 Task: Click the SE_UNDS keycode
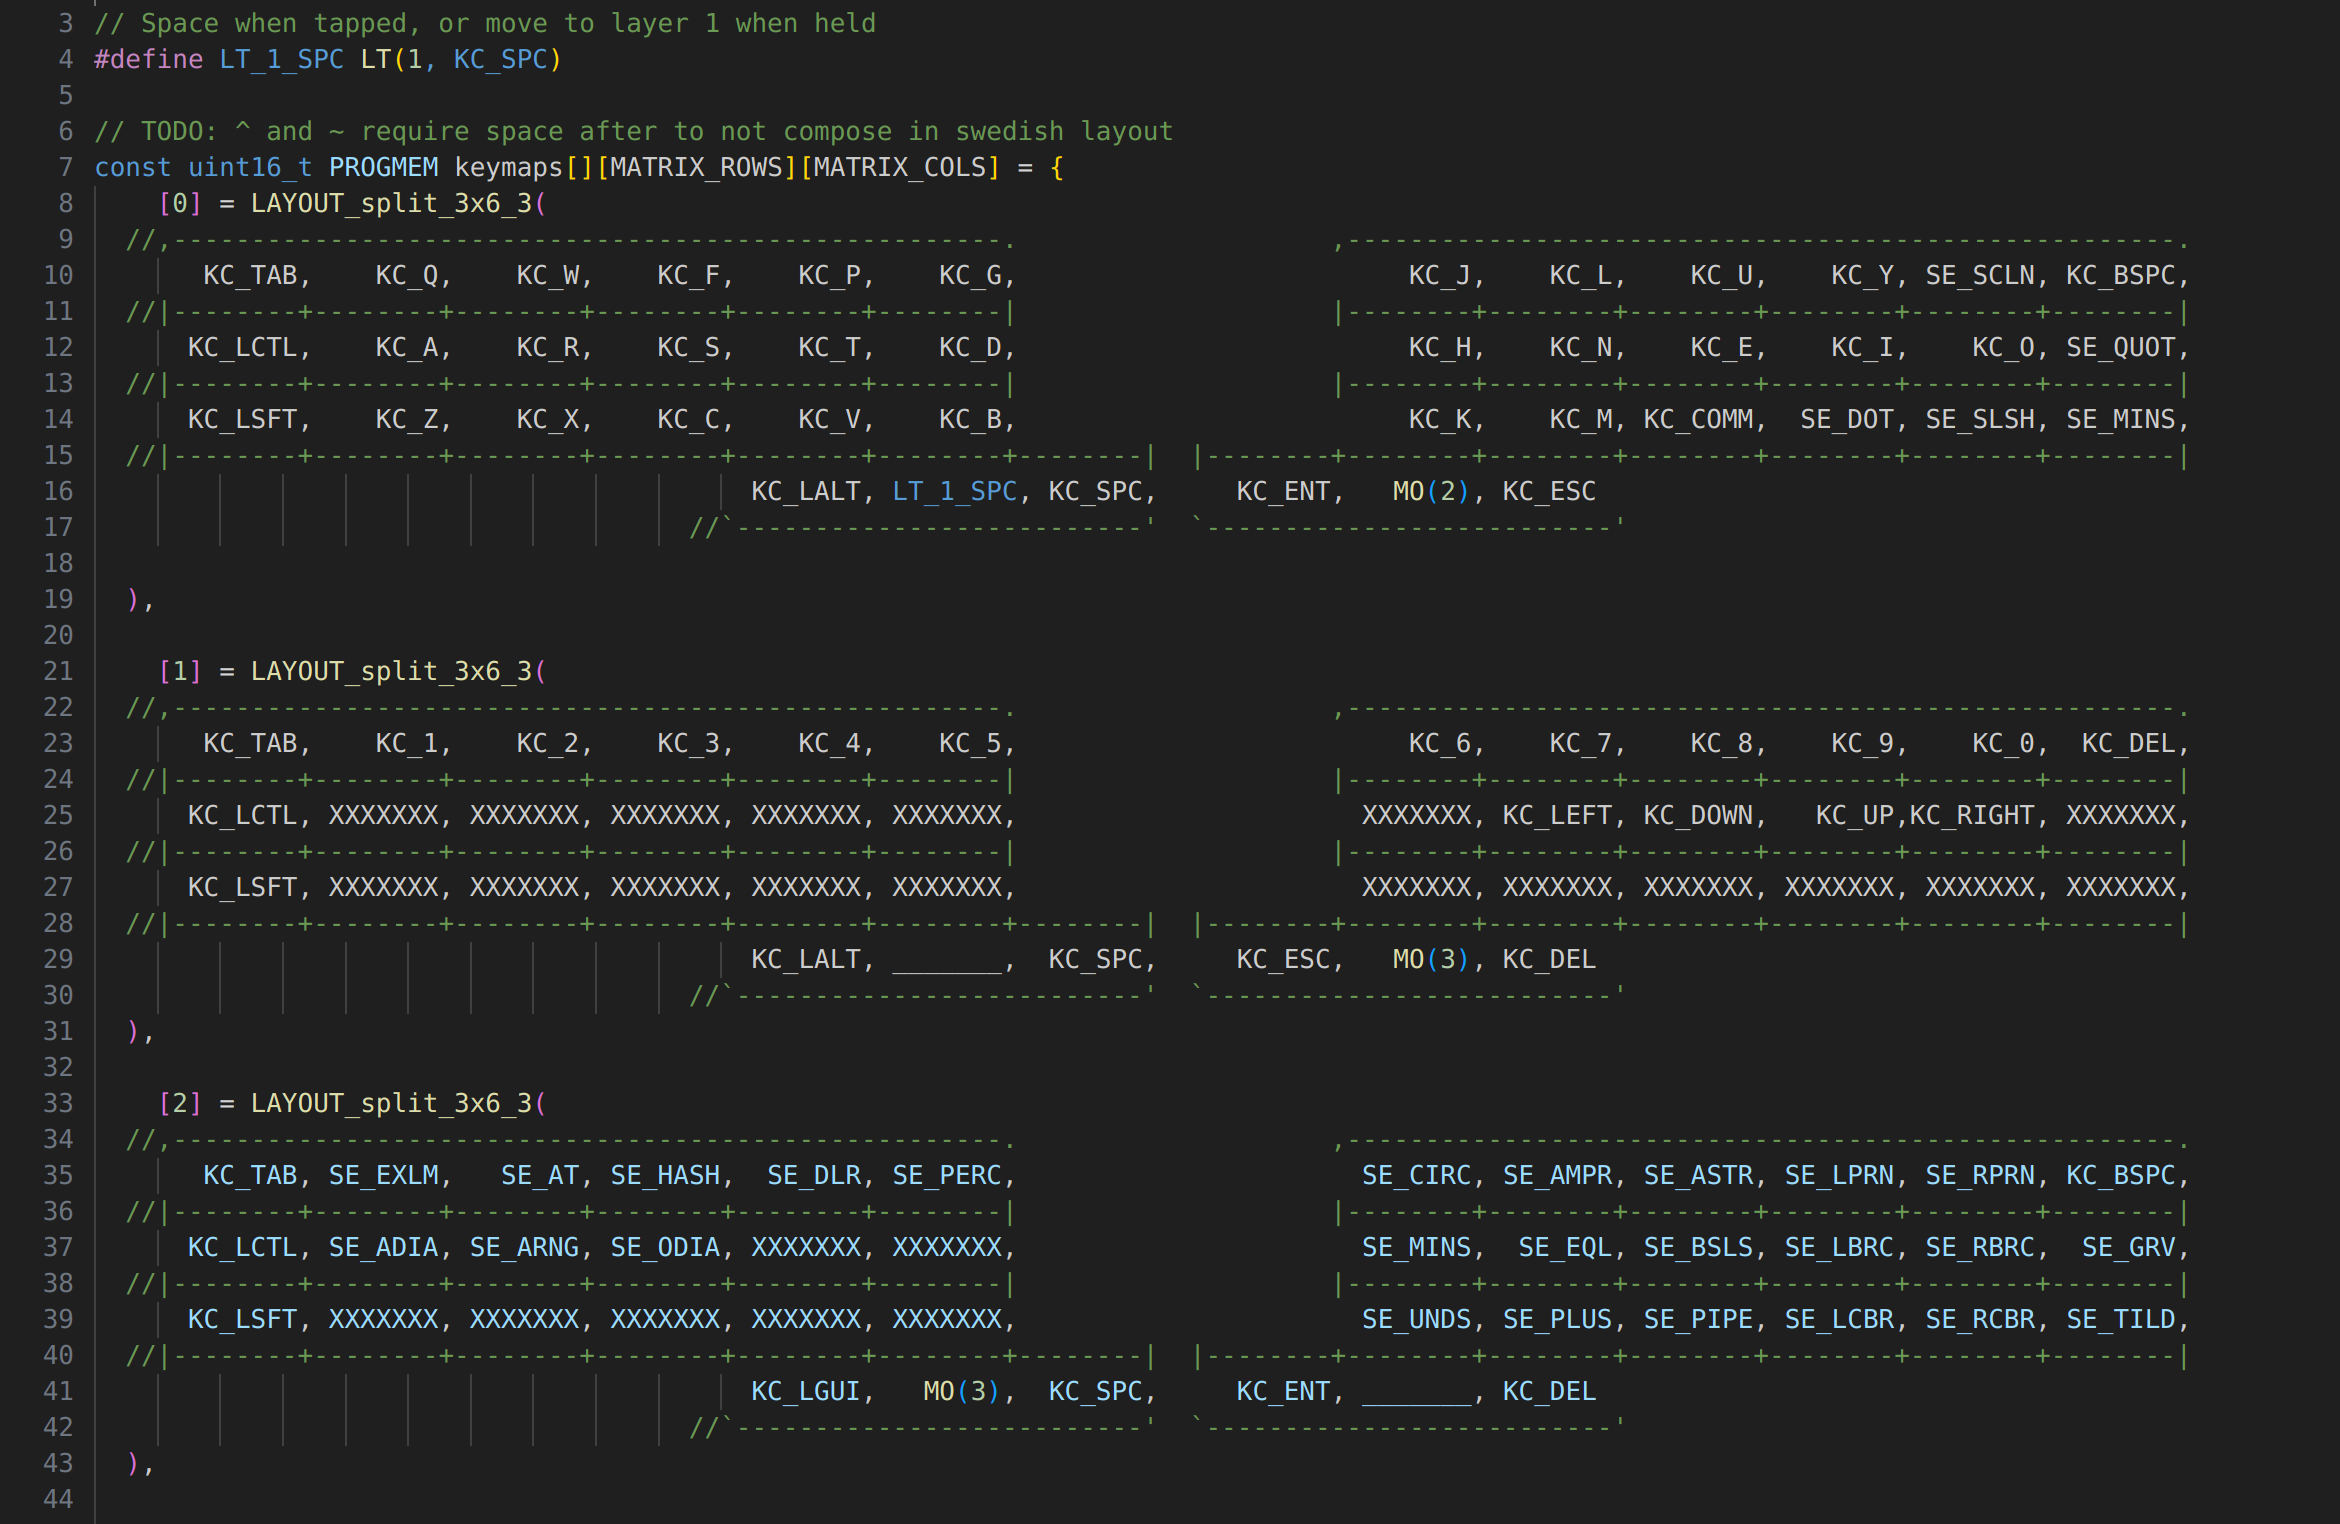point(1416,1319)
